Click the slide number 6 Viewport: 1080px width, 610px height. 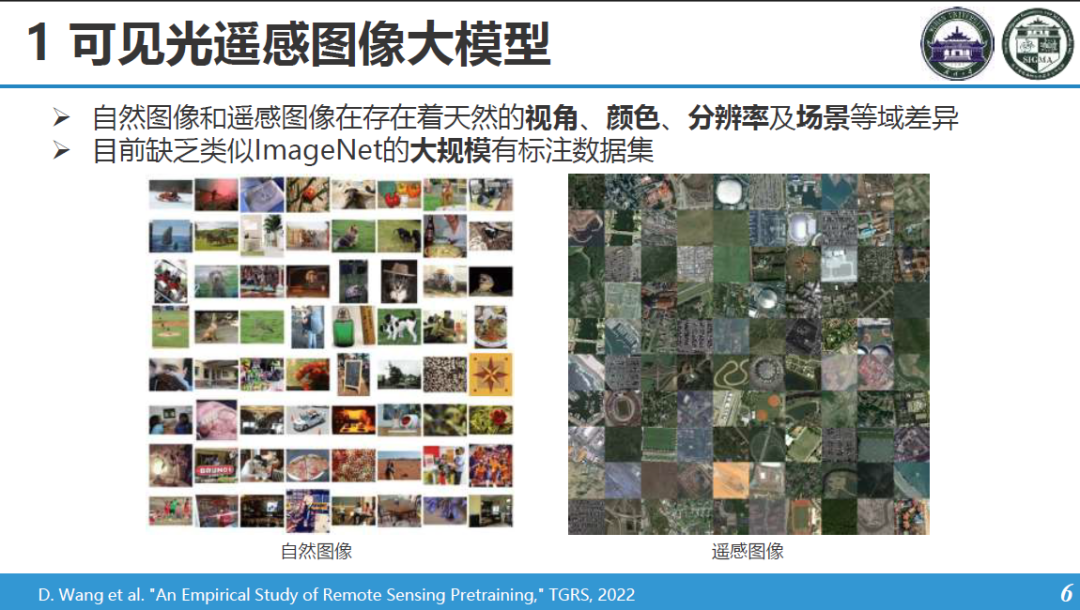pos(1066,593)
